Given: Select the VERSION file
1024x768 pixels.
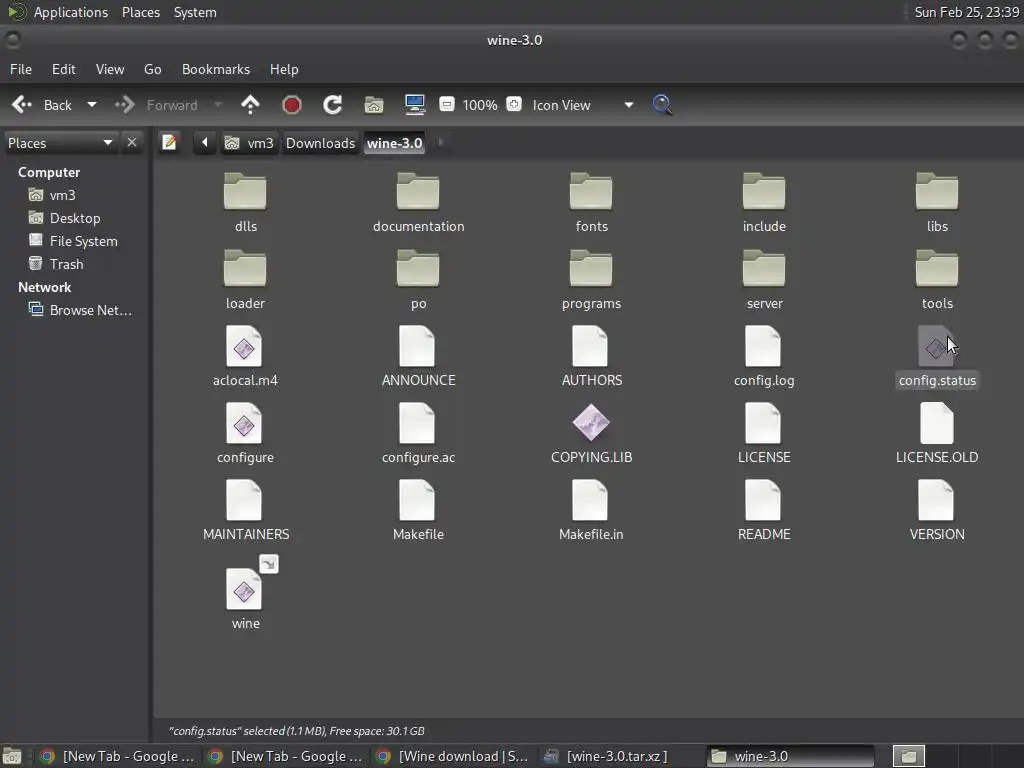Looking at the screenshot, I should click(x=936, y=511).
